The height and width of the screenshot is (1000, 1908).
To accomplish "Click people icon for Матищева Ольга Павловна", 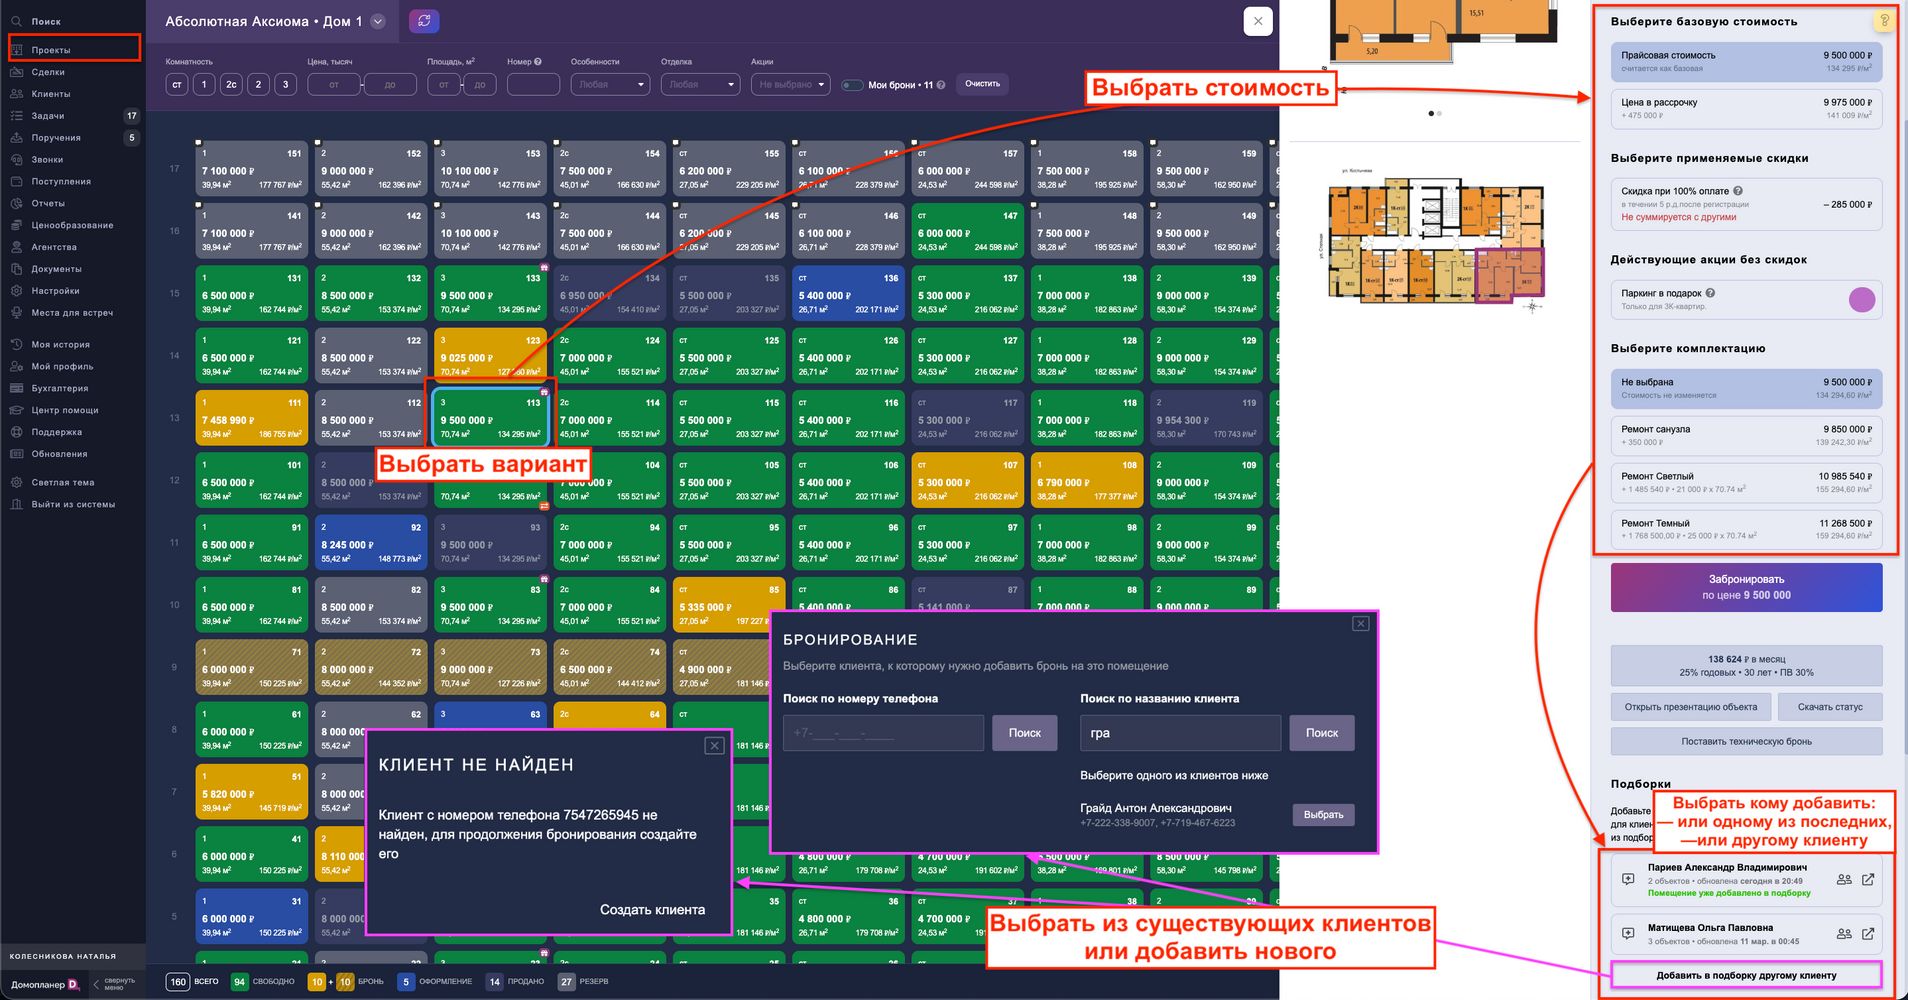I will point(1844,934).
